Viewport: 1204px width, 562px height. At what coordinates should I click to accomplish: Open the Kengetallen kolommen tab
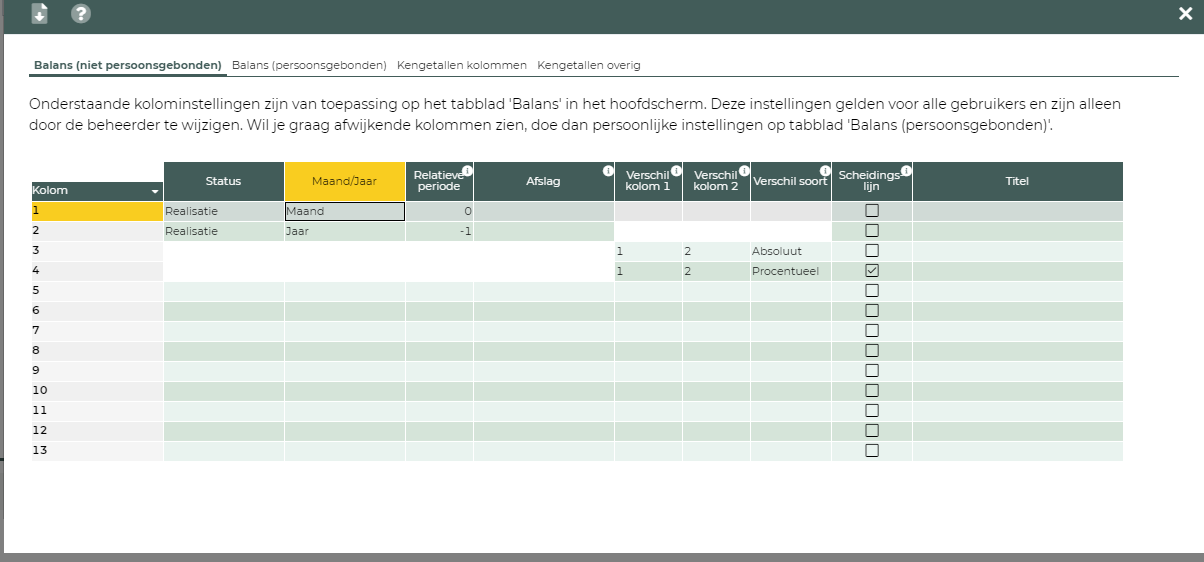pyautogui.click(x=461, y=65)
